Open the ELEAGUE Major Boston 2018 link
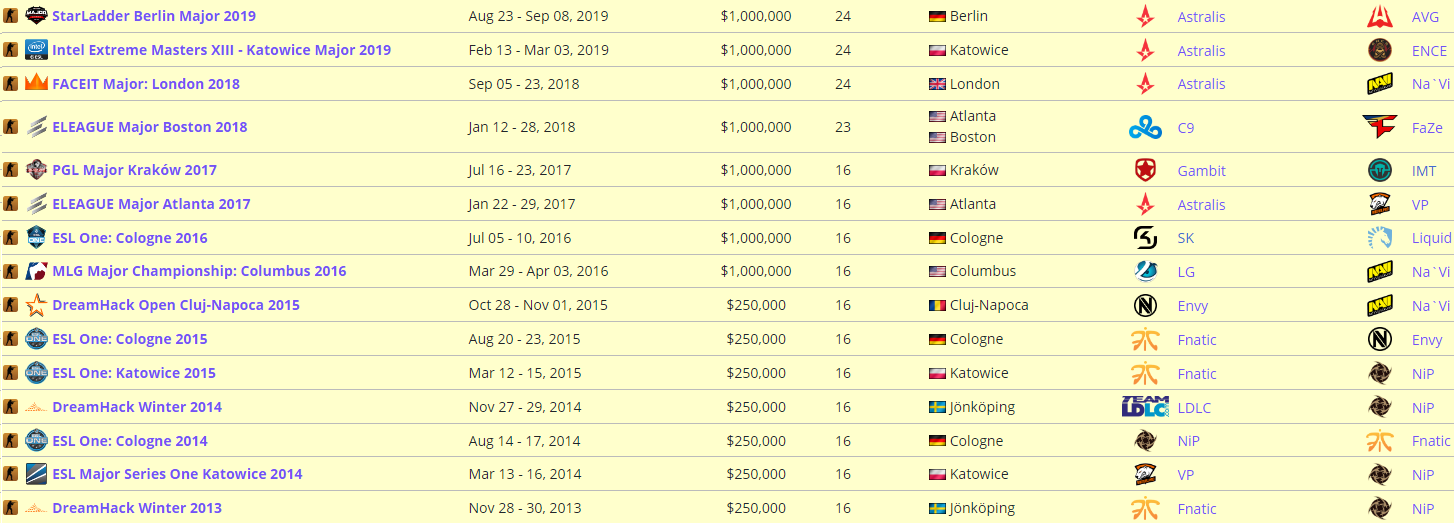 click(x=150, y=127)
